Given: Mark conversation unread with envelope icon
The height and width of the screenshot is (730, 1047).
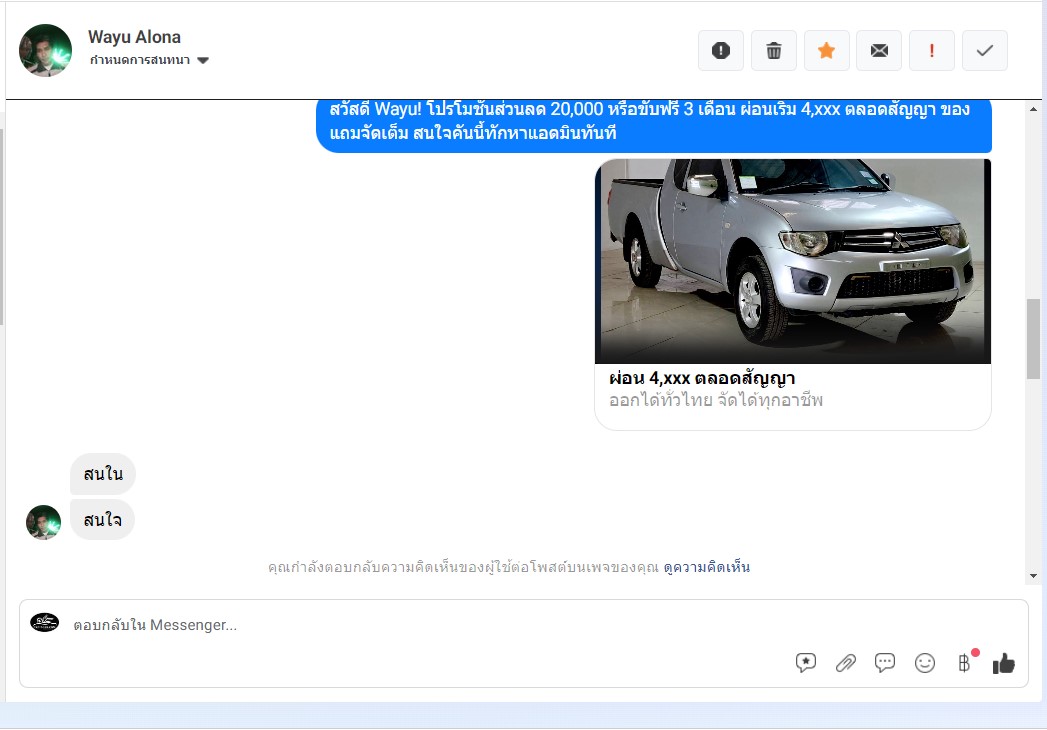Looking at the screenshot, I should 879,51.
